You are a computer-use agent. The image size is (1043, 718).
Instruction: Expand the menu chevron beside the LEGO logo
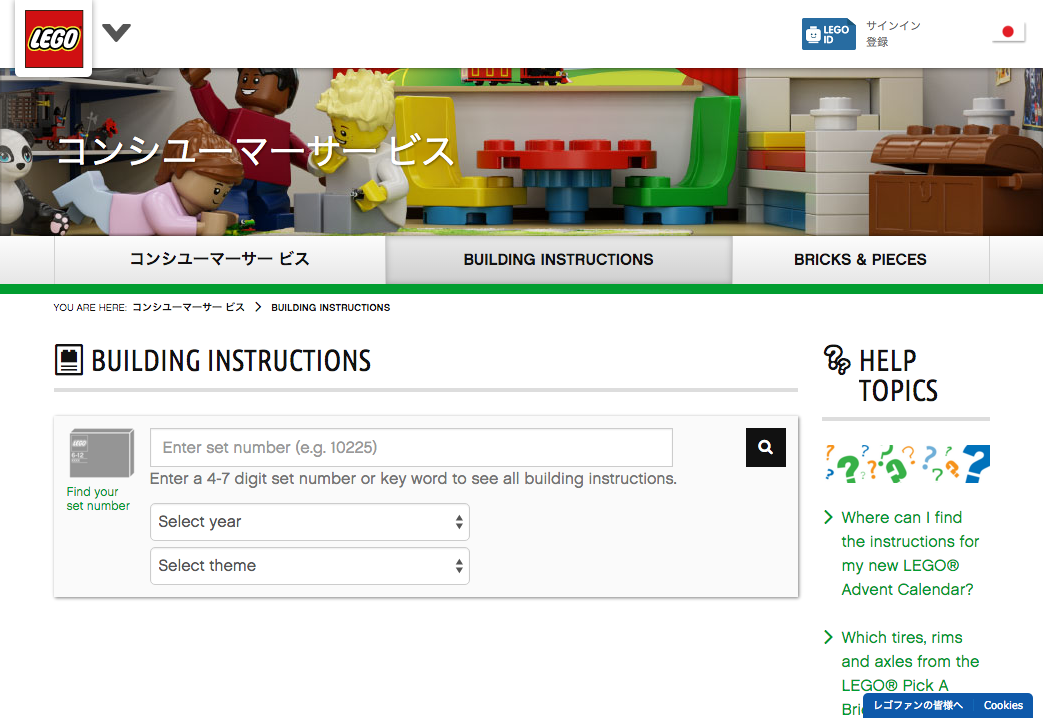coord(116,32)
